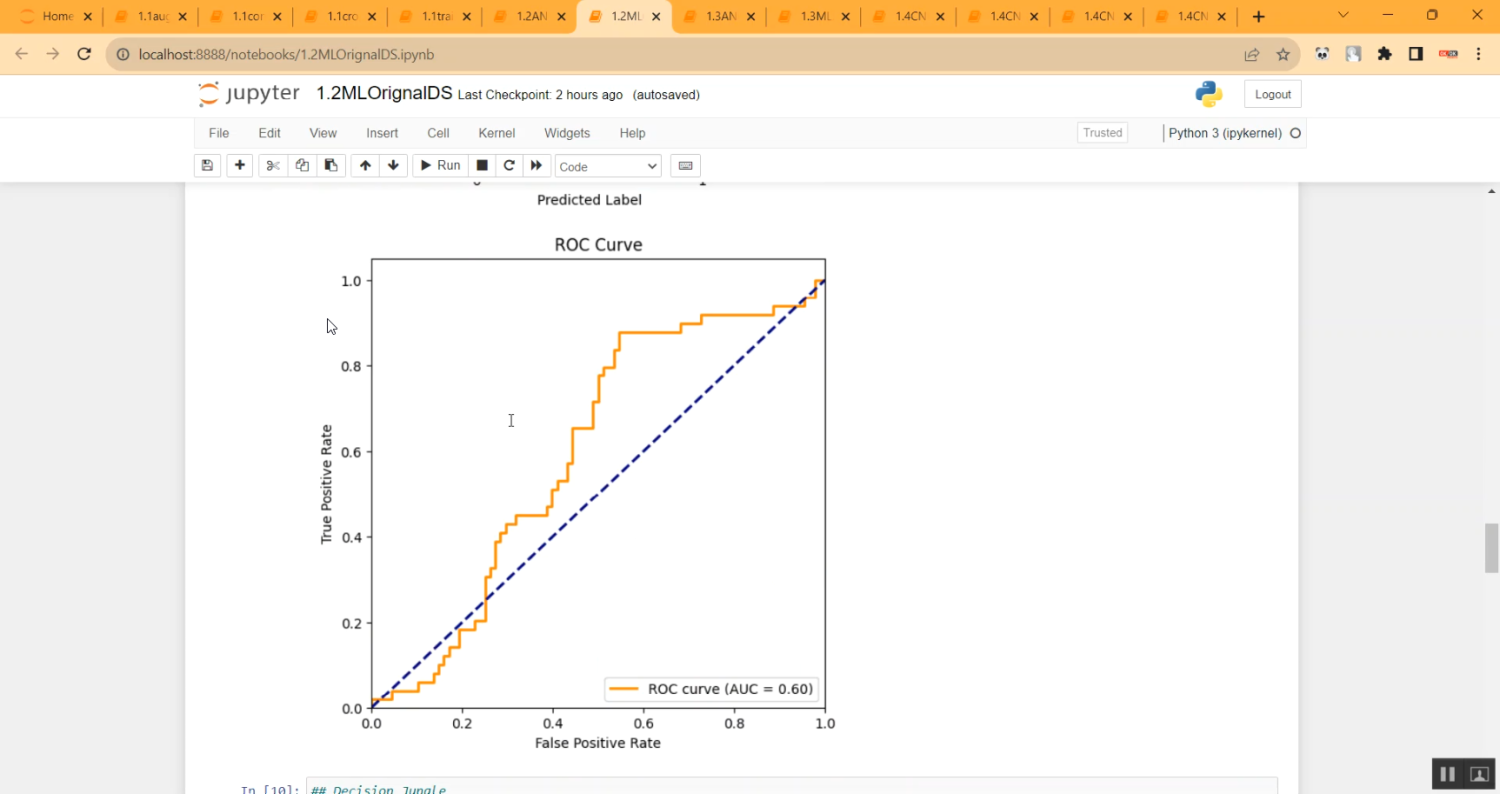Viewport: 1500px width, 794px height.
Task: Insert a cell below with plus icon
Action: click(x=240, y=166)
